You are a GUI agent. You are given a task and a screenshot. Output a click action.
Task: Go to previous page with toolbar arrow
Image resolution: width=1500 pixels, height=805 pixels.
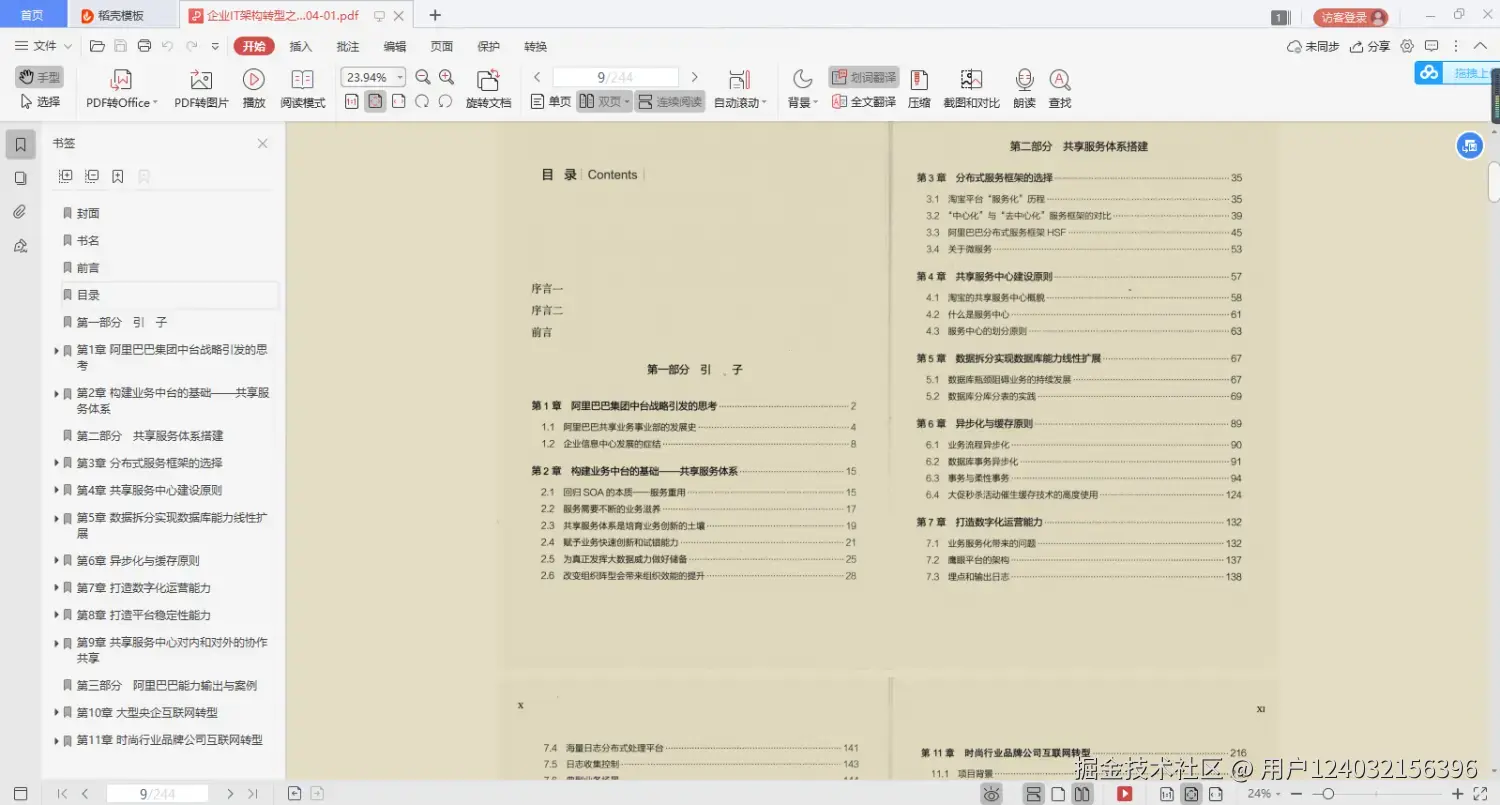pyautogui.click(x=537, y=77)
